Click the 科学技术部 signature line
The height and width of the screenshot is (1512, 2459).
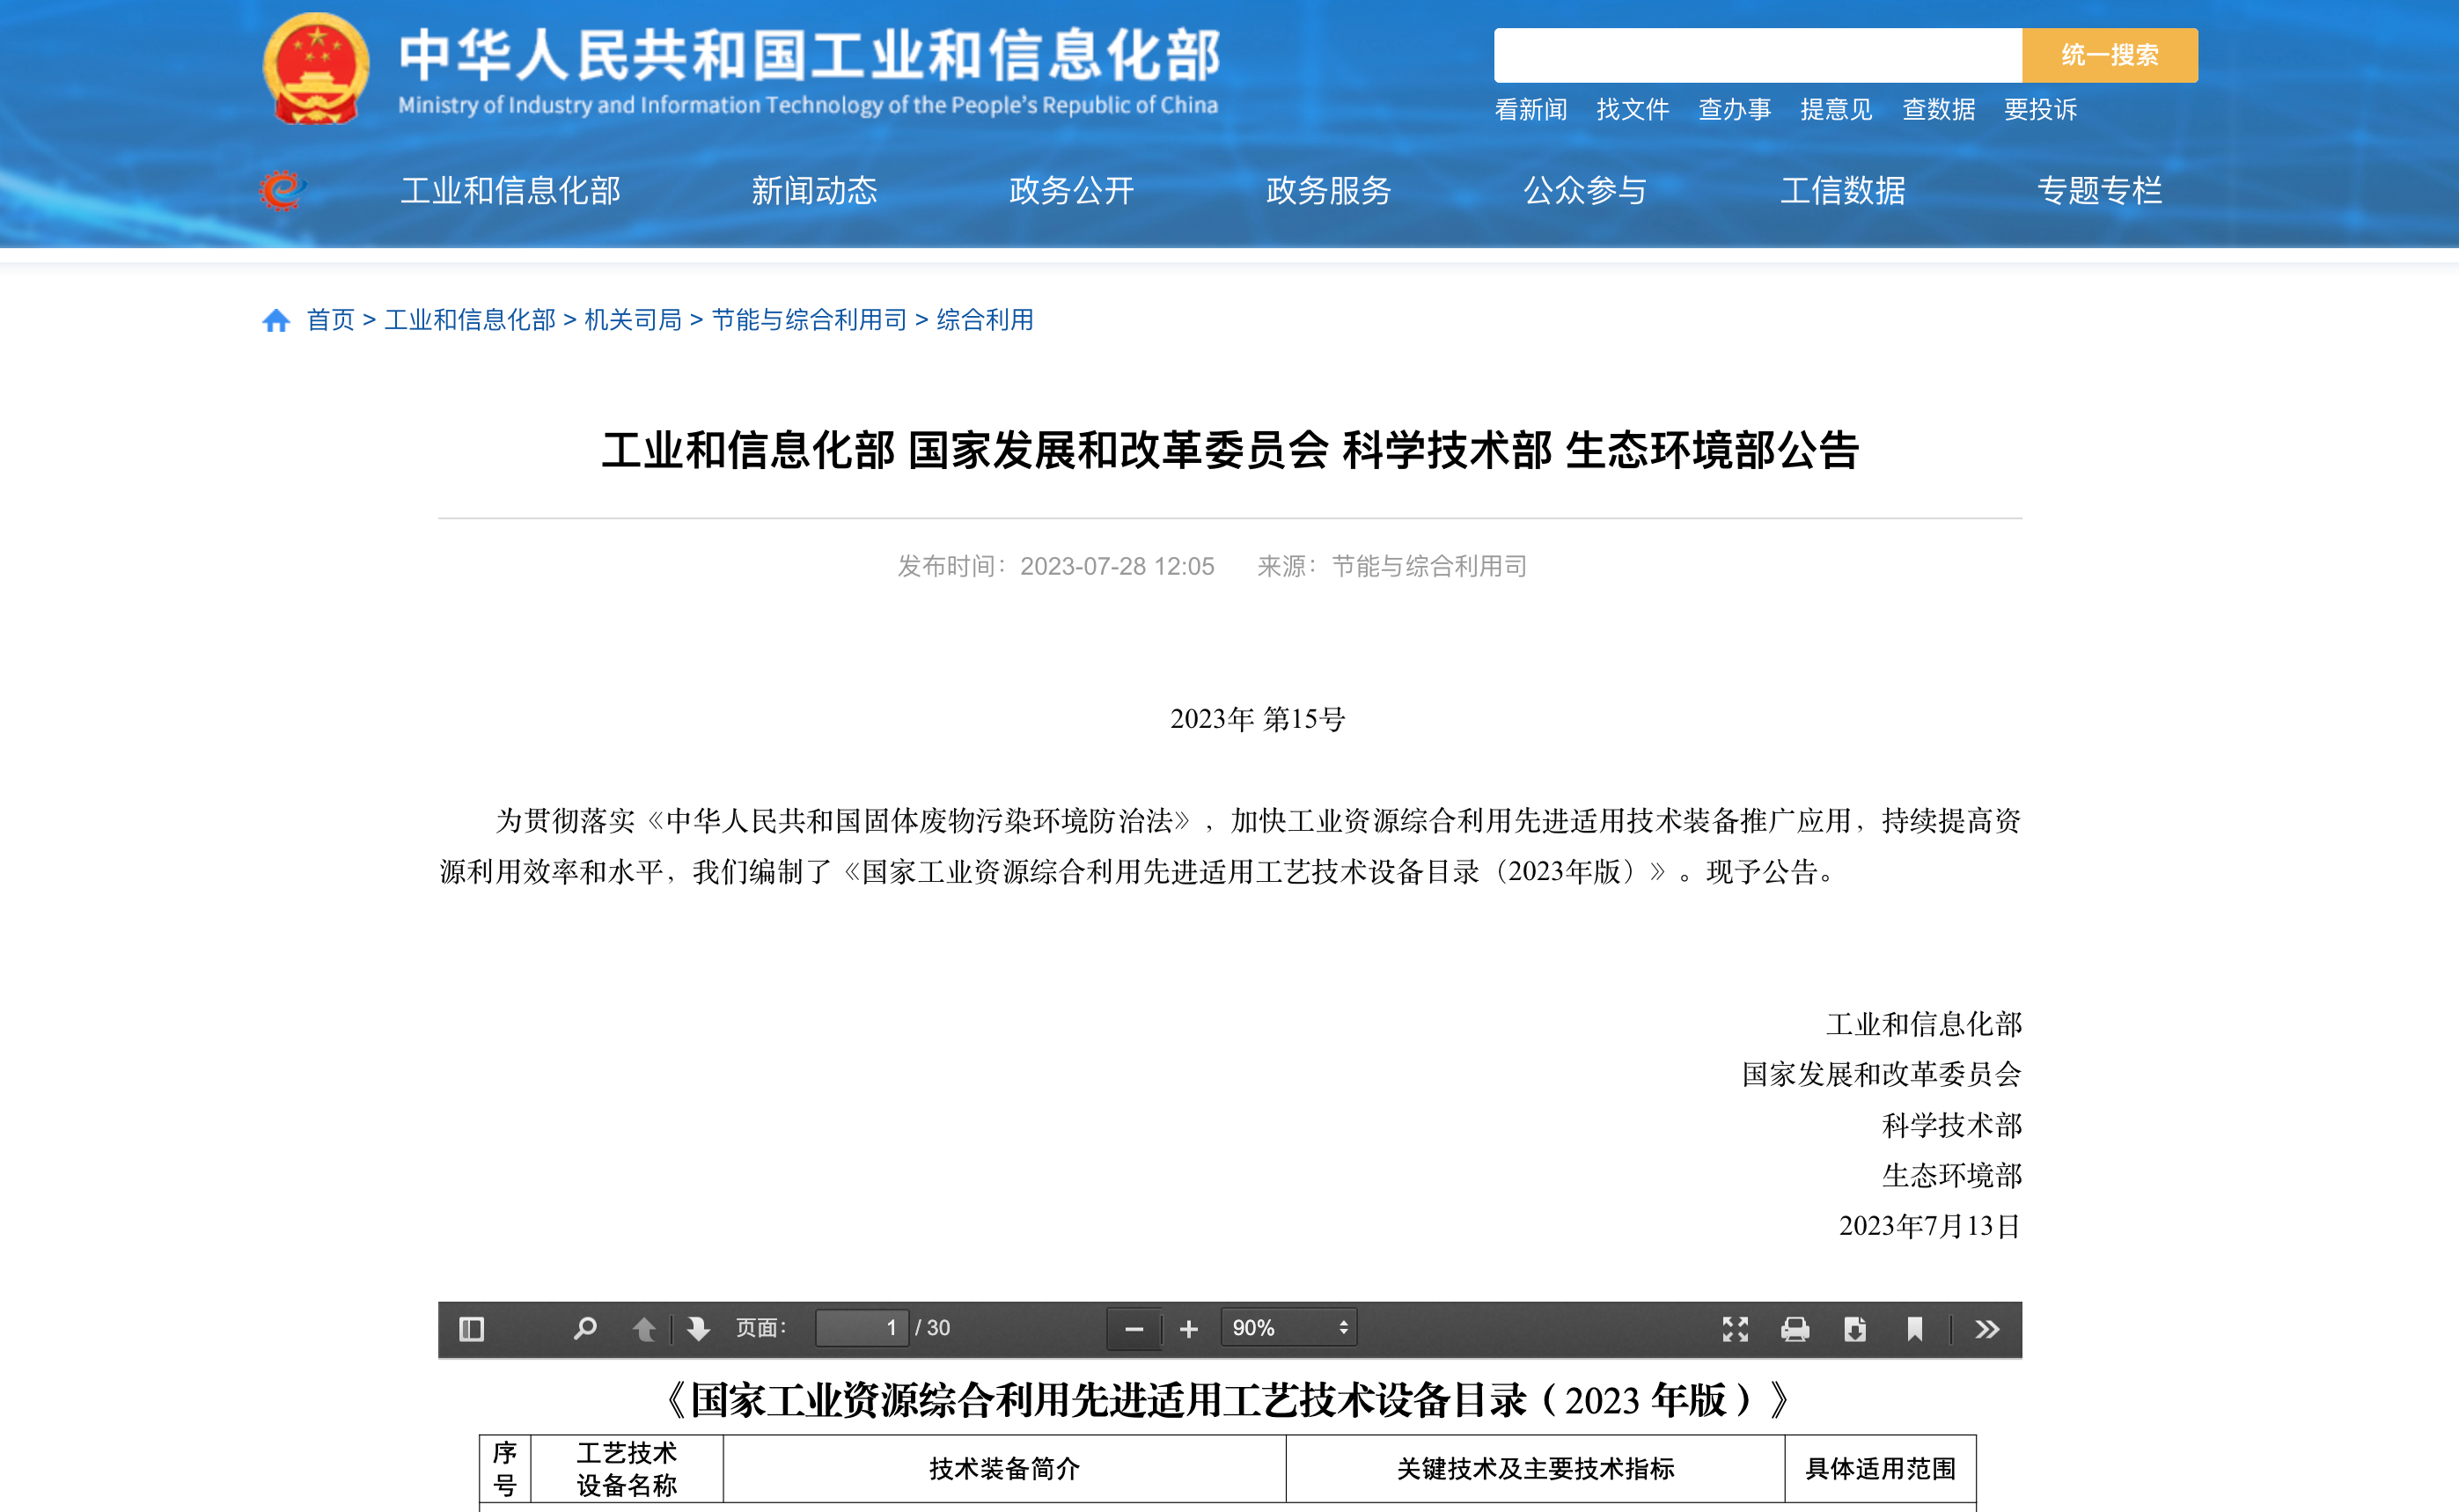[x=1951, y=1125]
